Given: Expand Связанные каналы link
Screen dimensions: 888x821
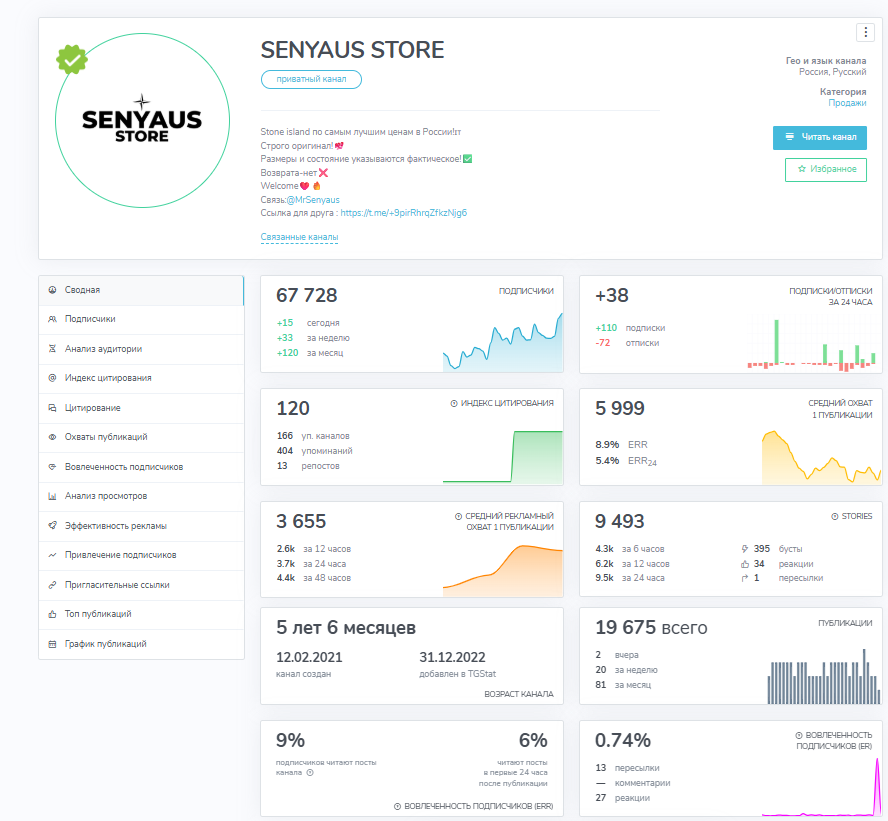Looking at the screenshot, I should tap(299, 237).
